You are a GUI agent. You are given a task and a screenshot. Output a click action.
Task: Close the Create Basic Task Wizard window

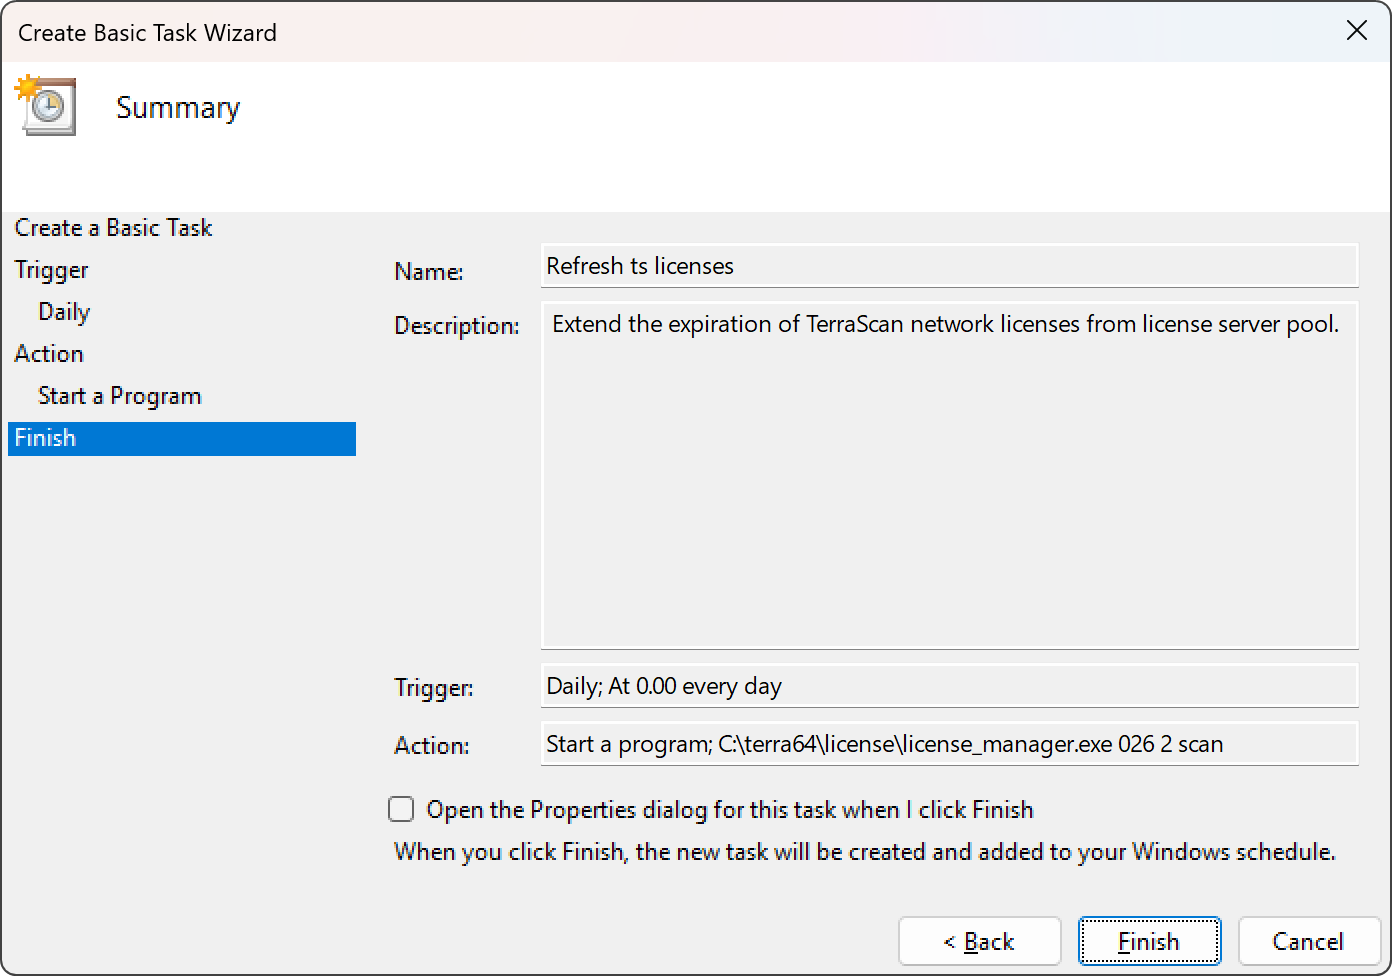[x=1356, y=31]
